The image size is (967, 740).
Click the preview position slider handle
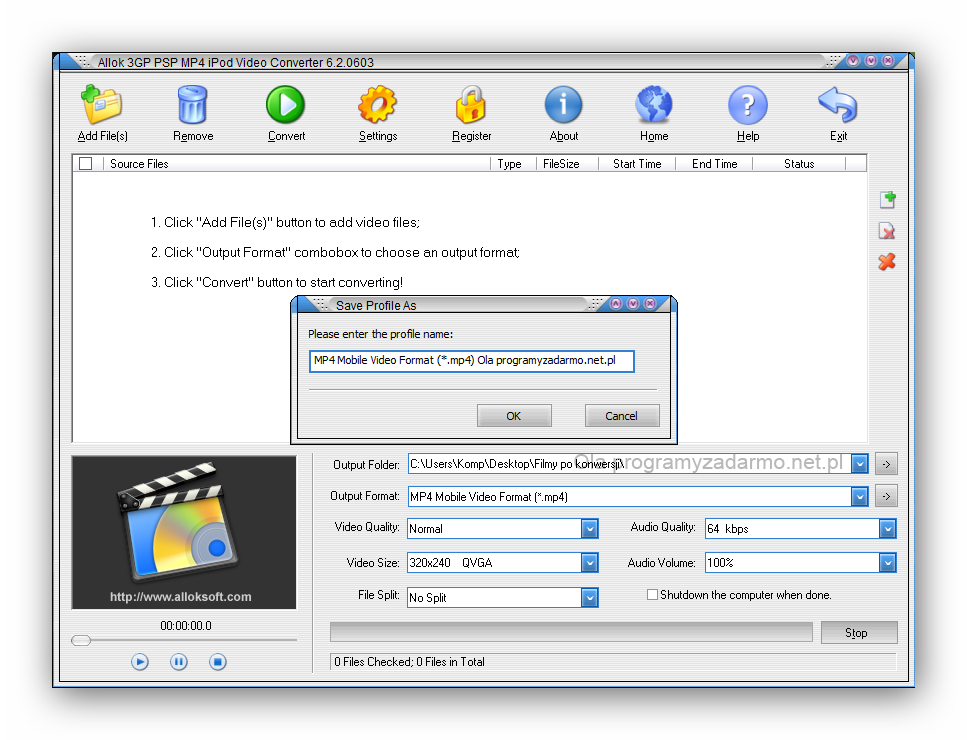click(81, 640)
